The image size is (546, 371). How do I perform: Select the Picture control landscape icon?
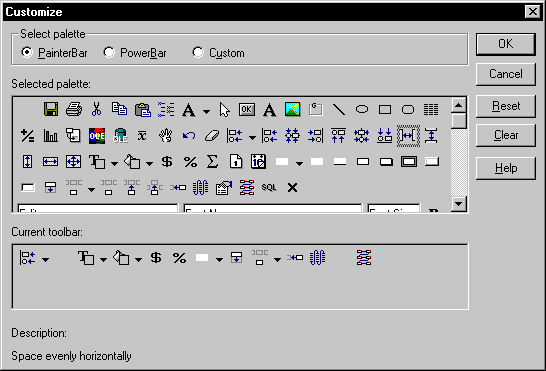(x=292, y=109)
